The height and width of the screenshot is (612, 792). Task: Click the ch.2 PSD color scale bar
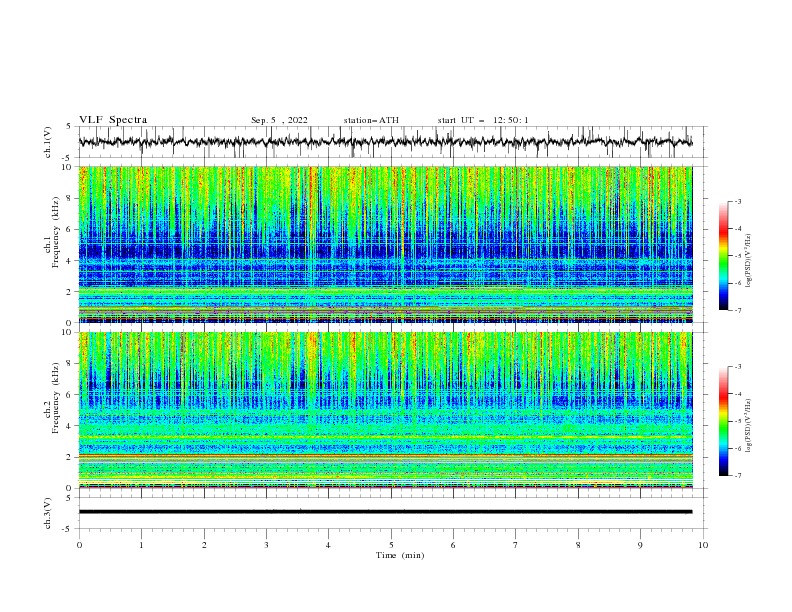click(724, 421)
